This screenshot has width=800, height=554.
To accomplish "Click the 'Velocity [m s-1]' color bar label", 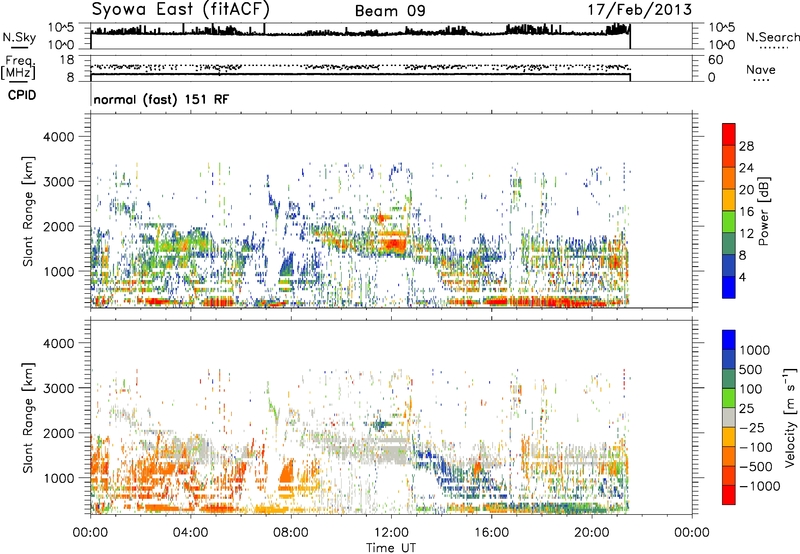I will point(790,417).
